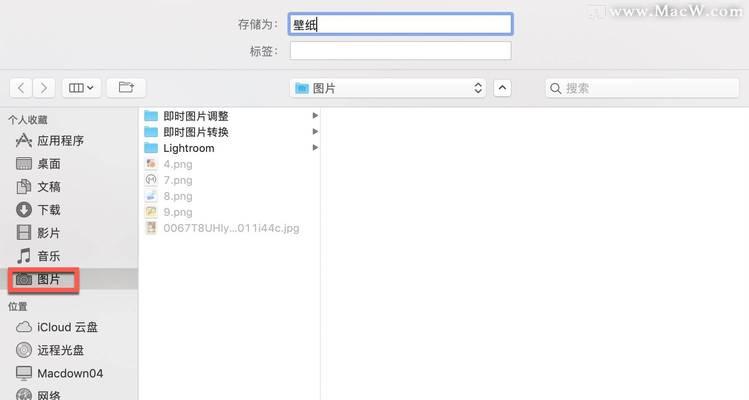Image resolution: width=749 pixels, height=400 pixels.
Task: Select 图片 in the sidebar
Action: 69,279
